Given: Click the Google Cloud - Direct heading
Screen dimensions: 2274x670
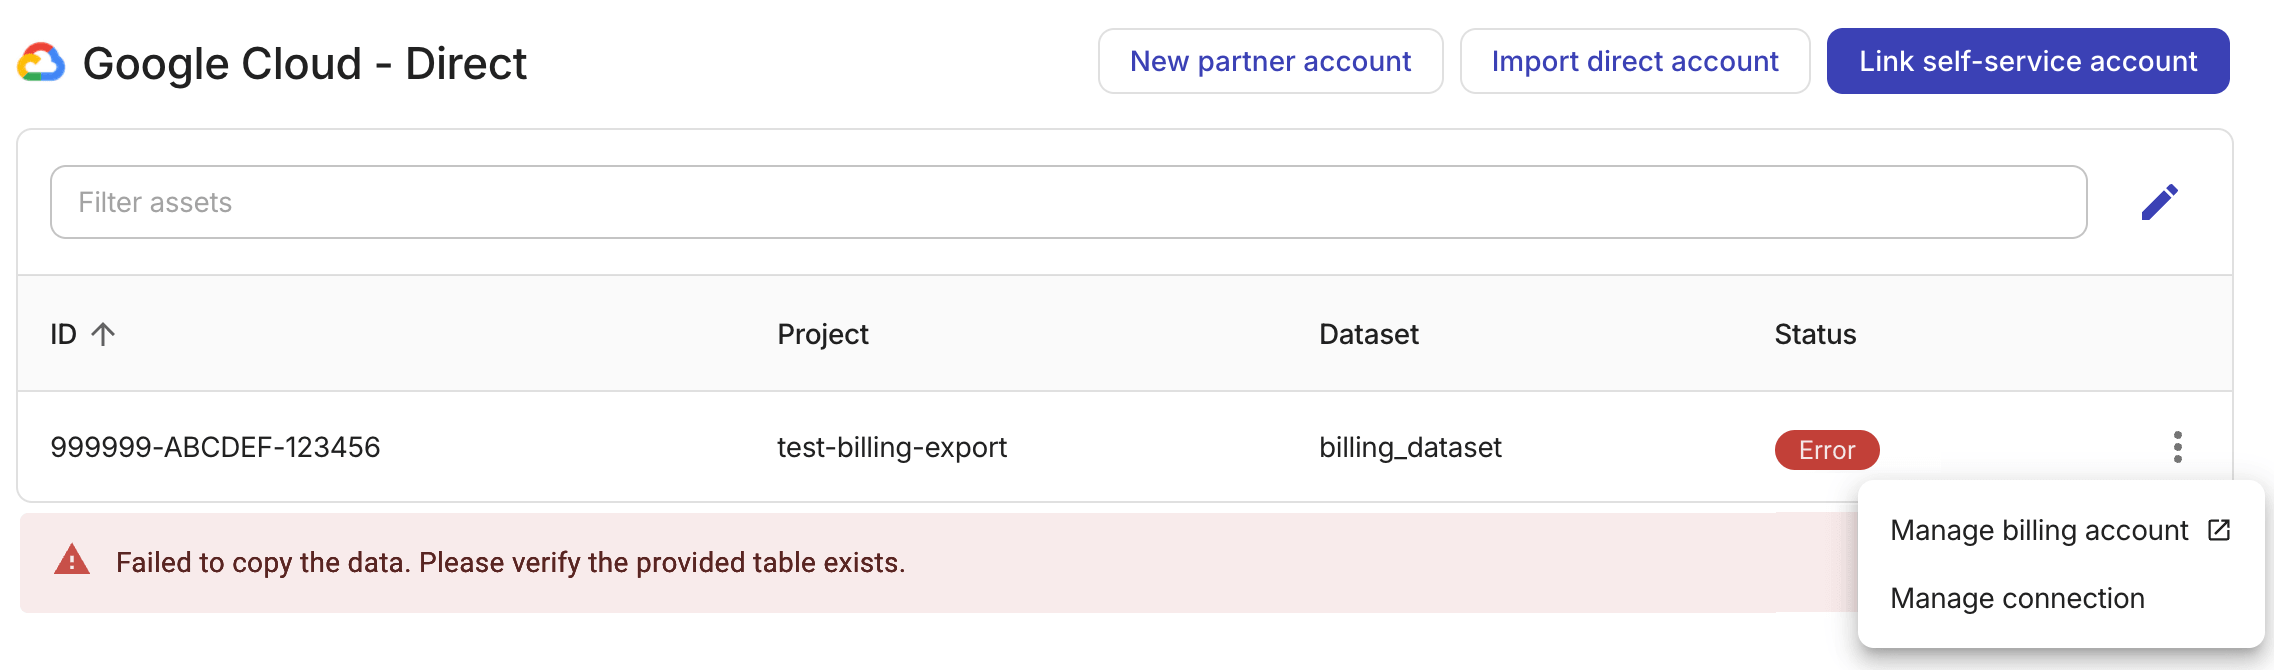Looking at the screenshot, I should [304, 63].
